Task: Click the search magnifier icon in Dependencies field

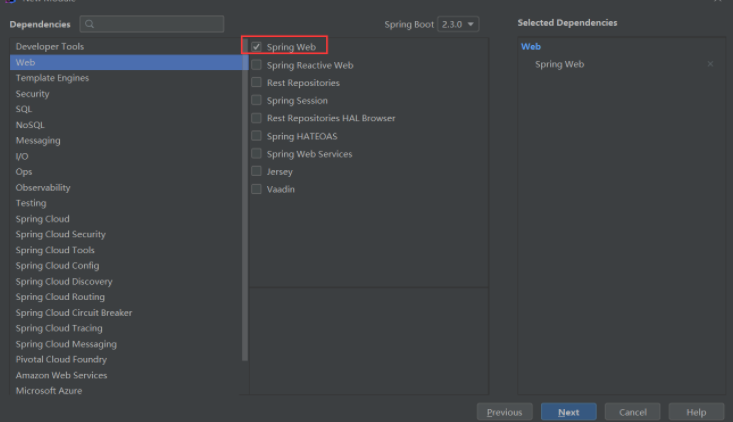Action: click(x=89, y=24)
